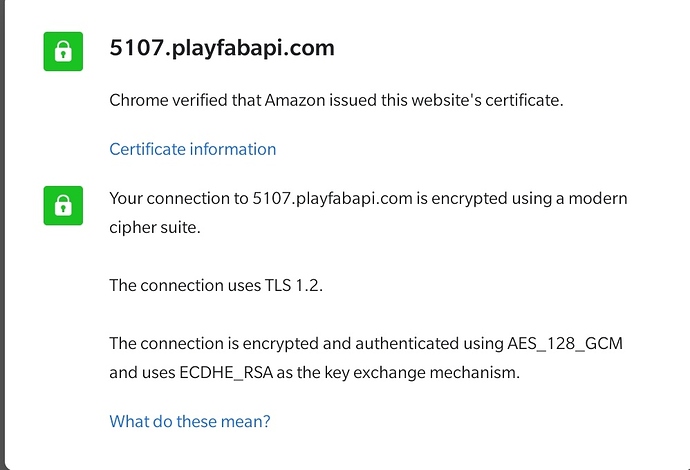Click the words 'modern' in the encryption message

tap(598, 198)
